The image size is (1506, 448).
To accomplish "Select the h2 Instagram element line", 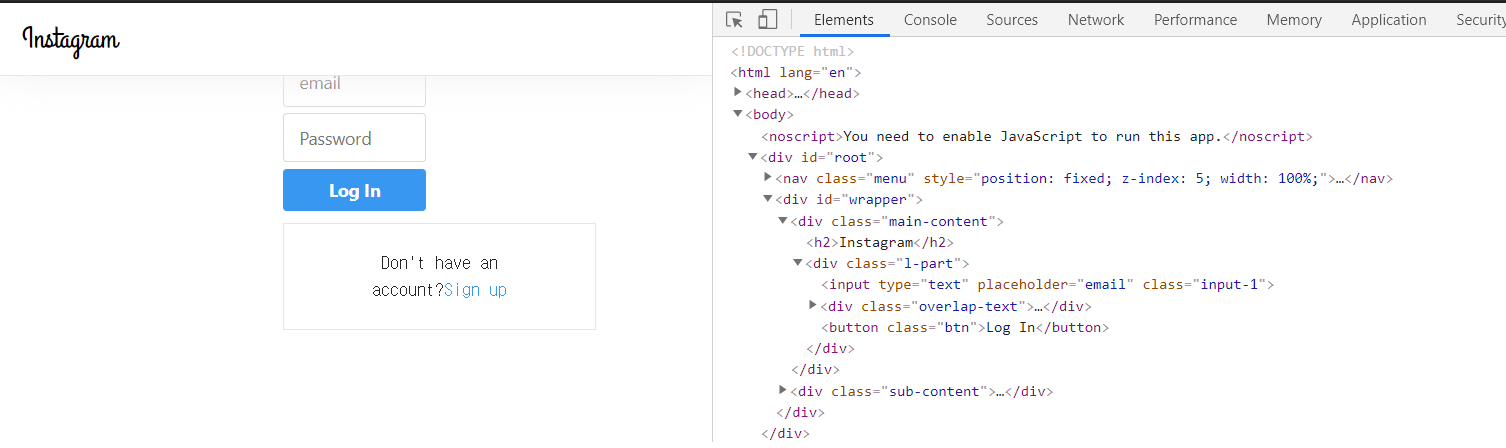I will point(880,242).
